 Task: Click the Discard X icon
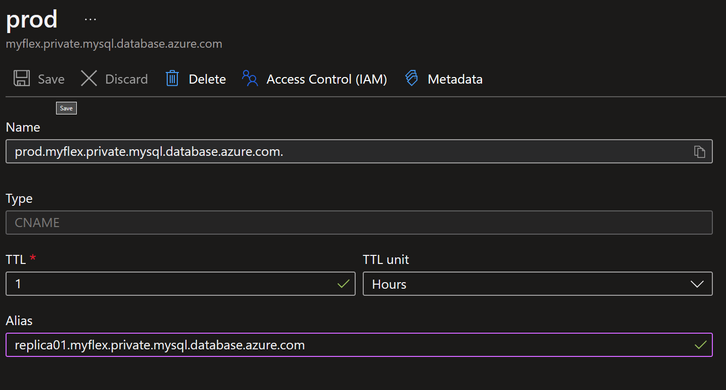89,78
